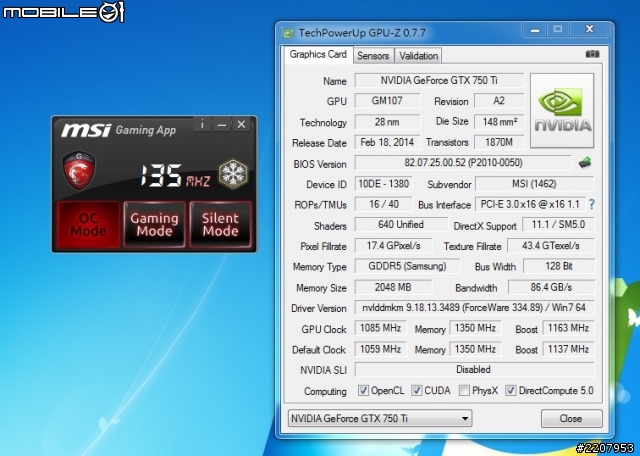Click the Name field NVIDIA GeForce GTX 750 Ti

coord(439,80)
